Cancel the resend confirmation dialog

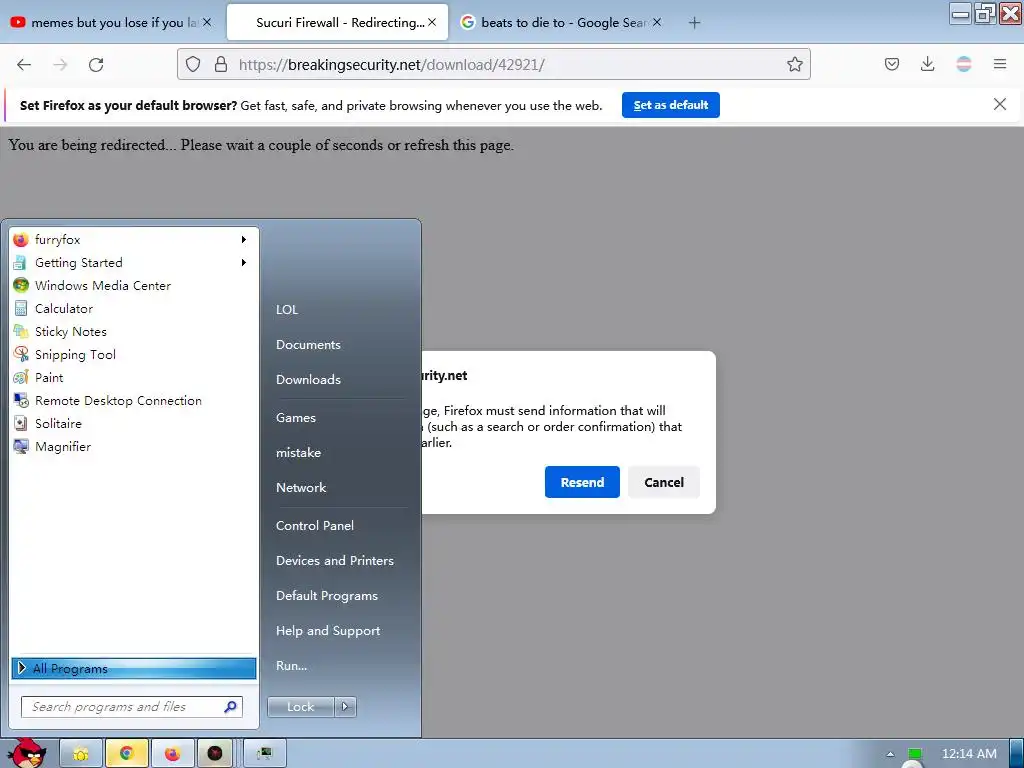664,482
